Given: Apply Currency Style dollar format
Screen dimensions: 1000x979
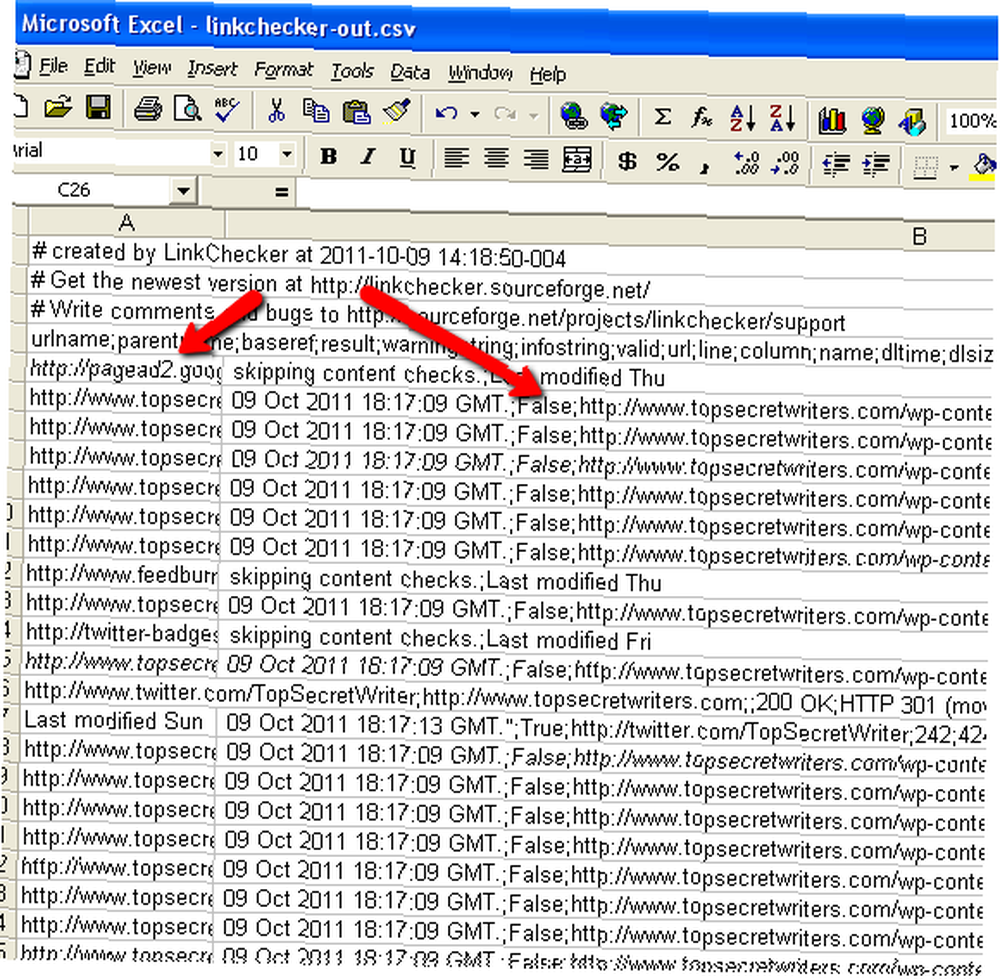Looking at the screenshot, I should pyautogui.click(x=627, y=161).
